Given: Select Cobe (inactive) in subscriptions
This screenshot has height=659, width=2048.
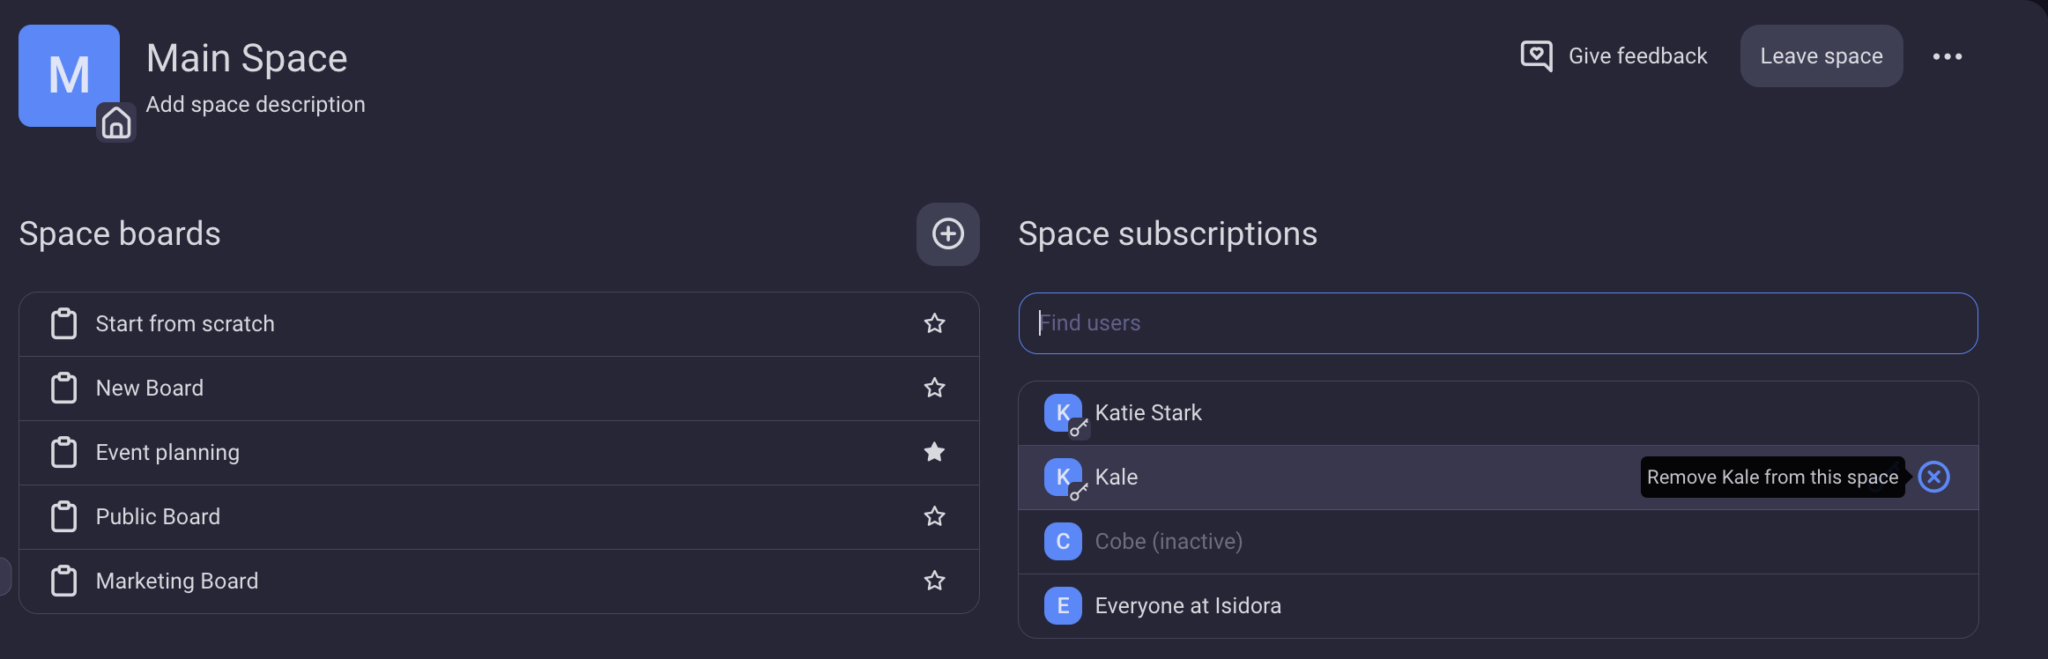Looking at the screenshot, I should (x=1498, y=541).
